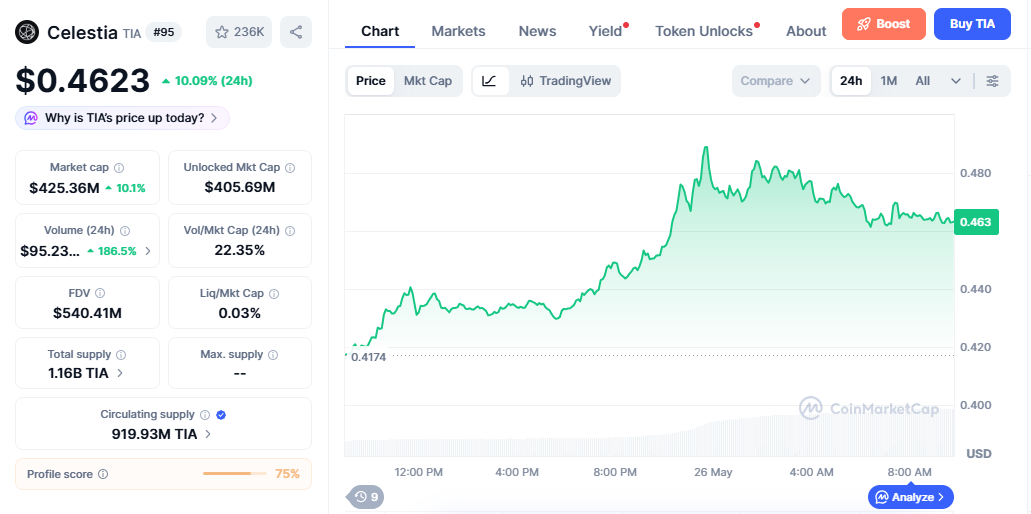
Task: Click the 0.4174 opening price marker
Action: click(x=368, y=357)
